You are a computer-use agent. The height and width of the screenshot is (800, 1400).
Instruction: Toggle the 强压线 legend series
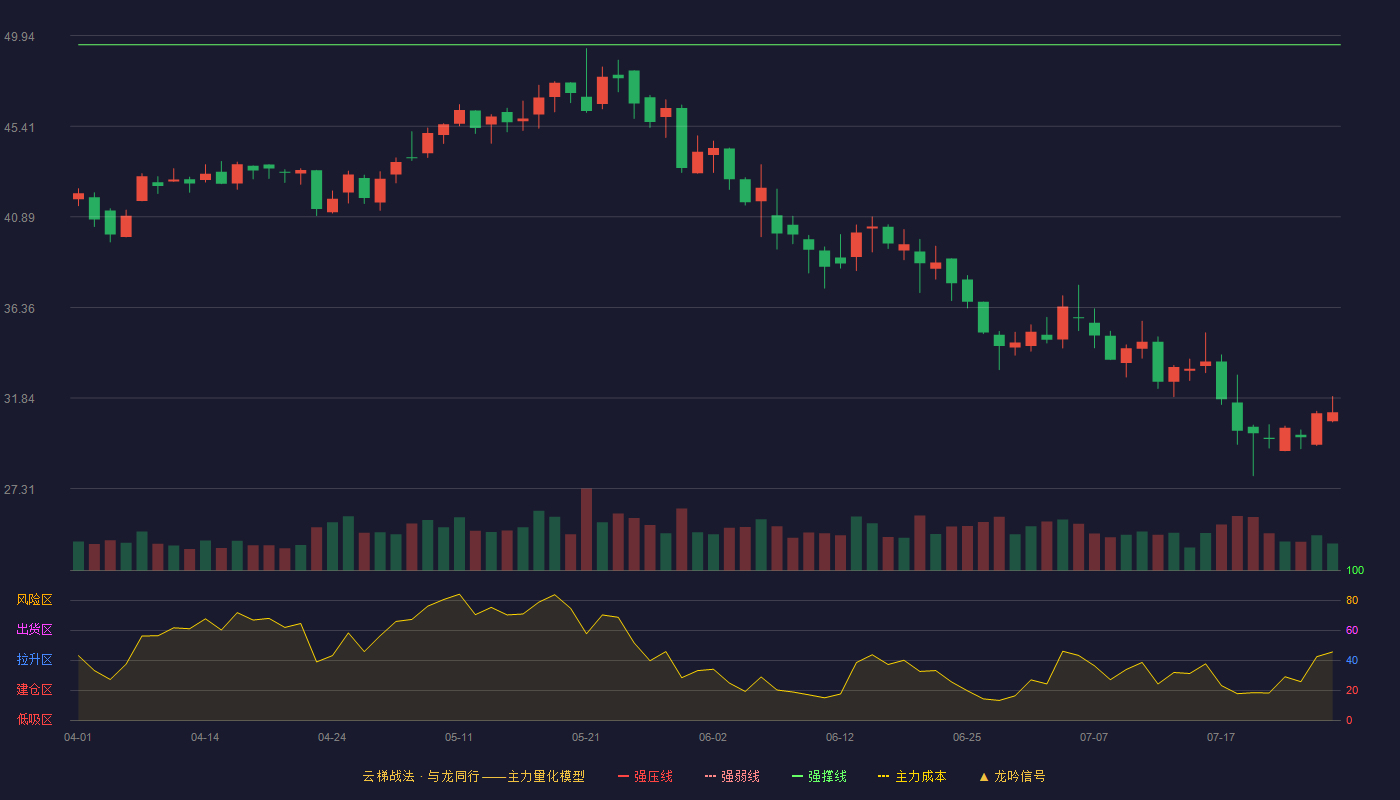tap(645, 776)
